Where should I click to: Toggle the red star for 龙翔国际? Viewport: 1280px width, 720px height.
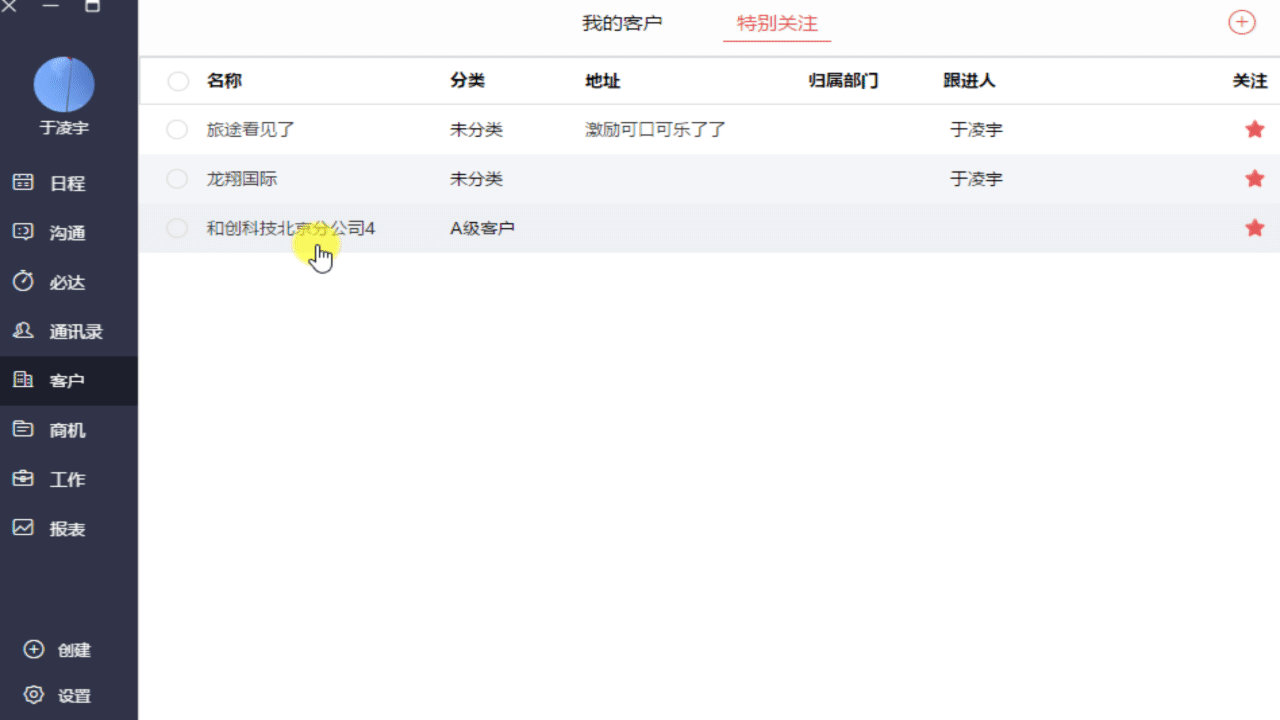(x=1254, y=179)
